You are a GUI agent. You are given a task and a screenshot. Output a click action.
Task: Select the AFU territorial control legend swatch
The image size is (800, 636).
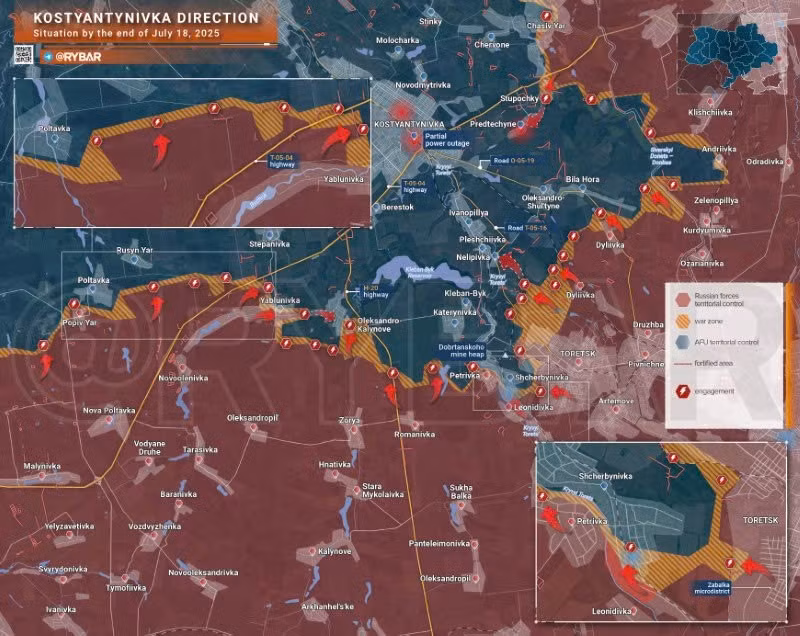coord(683,342)
